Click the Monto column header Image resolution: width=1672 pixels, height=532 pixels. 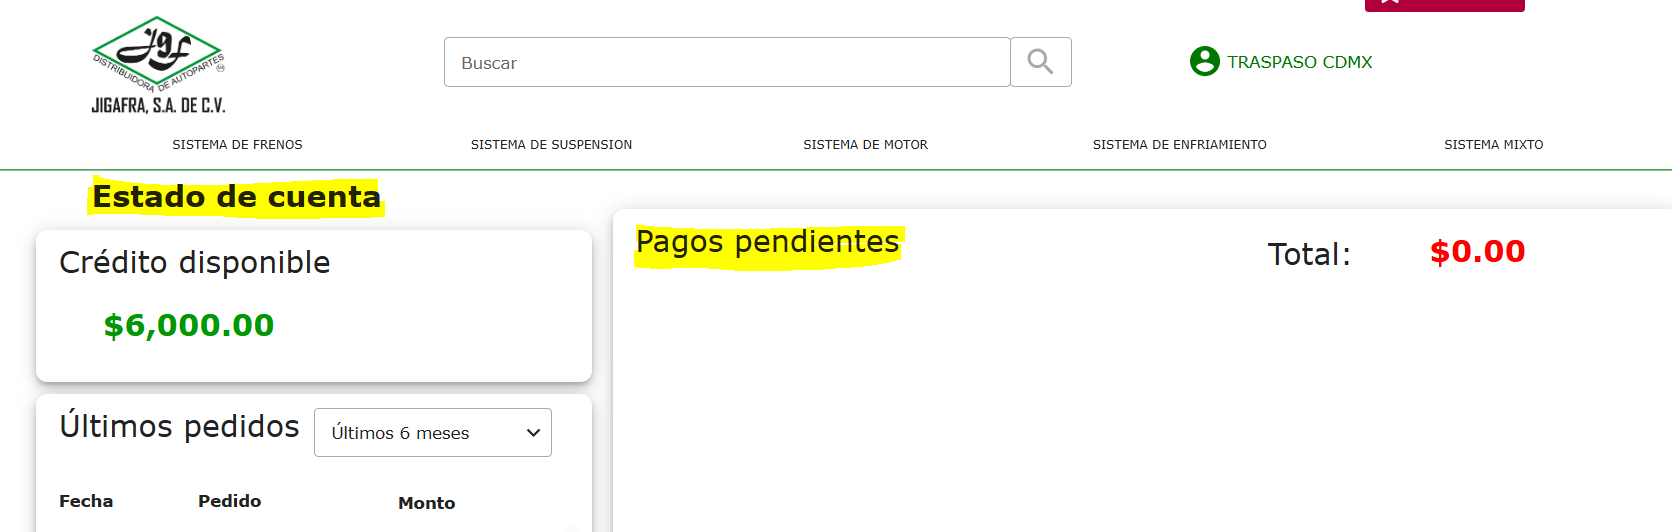(x=426, y=503)
